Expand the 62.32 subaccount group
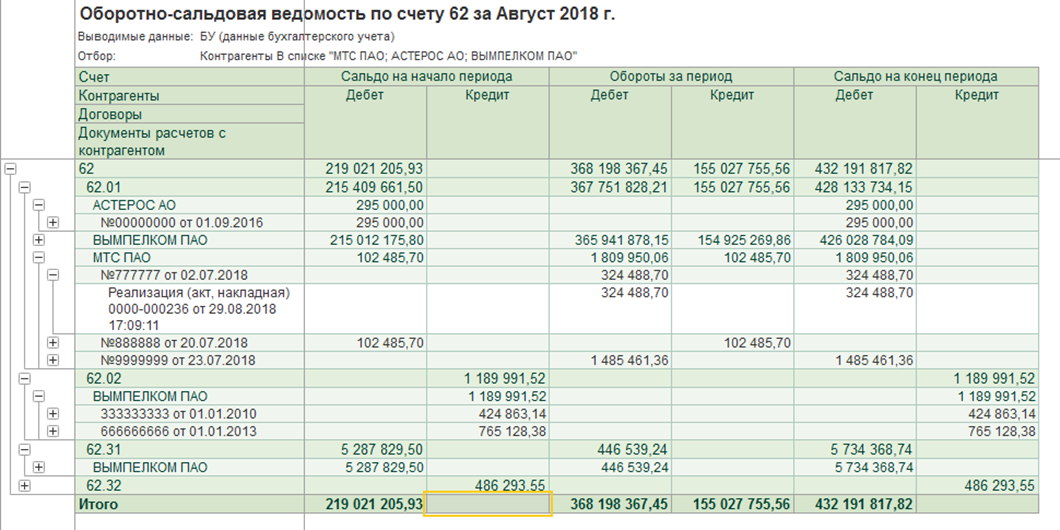The height and width of the screenshot is (530, 1060). point(25,485)
